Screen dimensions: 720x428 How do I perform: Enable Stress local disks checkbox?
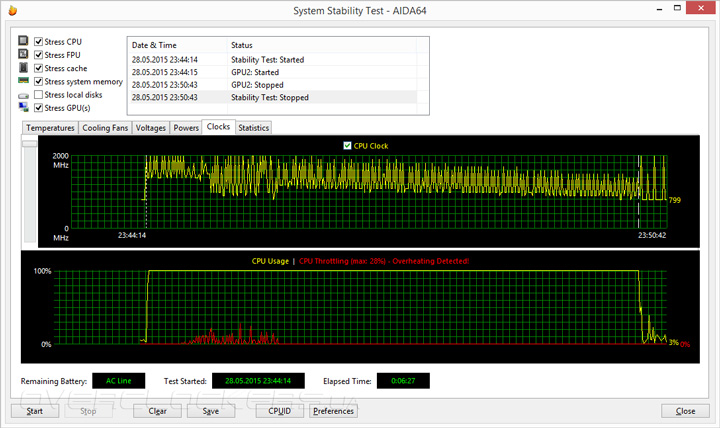tap(39, 95)
